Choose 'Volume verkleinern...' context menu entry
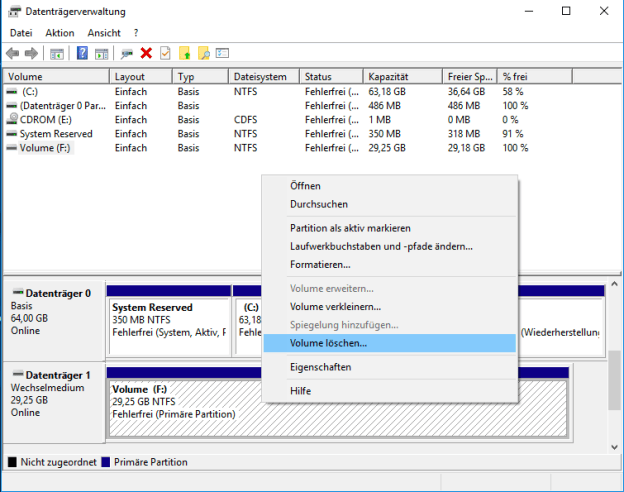 (335, 307)
